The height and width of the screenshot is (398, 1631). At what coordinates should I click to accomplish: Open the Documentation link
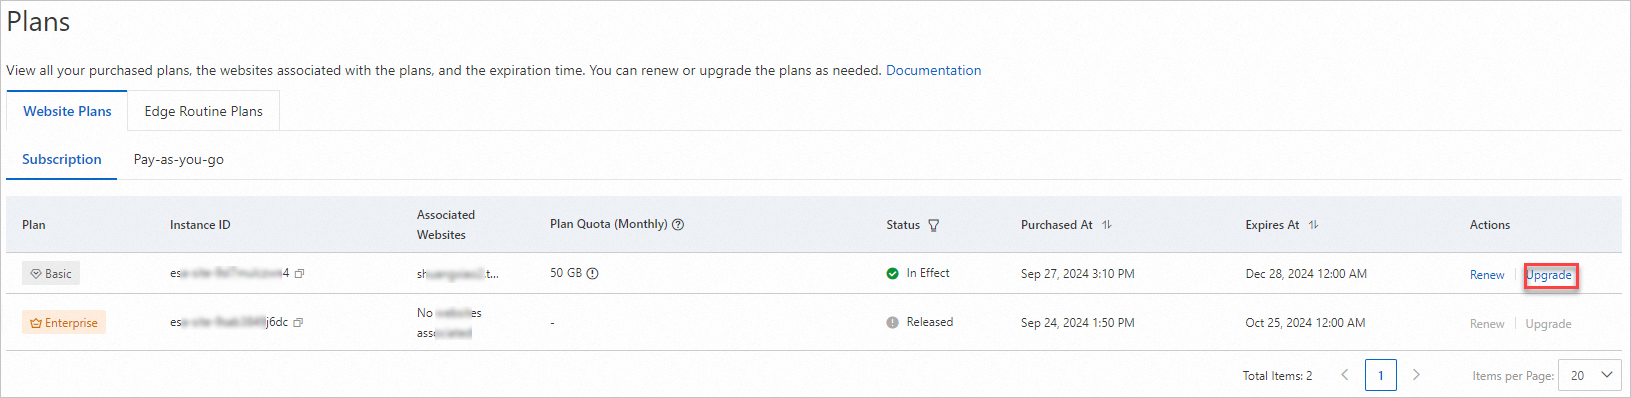(x=933, y=70)
